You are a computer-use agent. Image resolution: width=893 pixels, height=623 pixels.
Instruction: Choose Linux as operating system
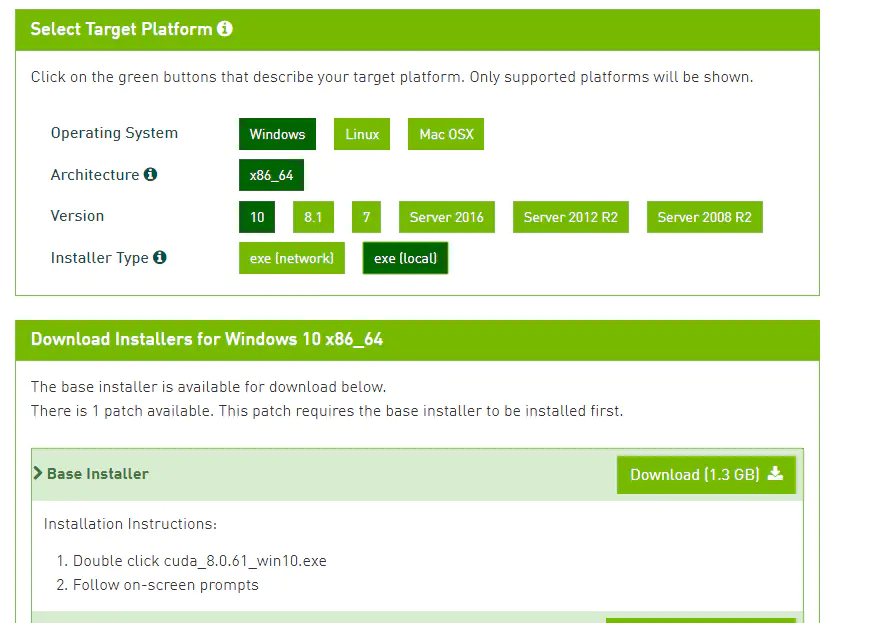362,134
